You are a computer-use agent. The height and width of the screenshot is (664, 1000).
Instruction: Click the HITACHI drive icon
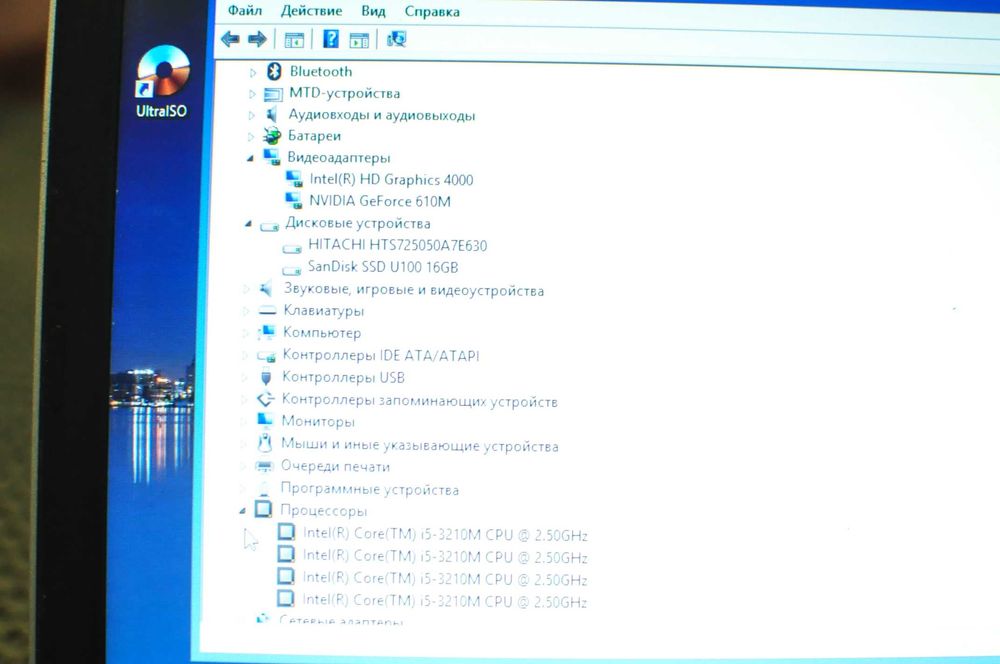(292, 247)
